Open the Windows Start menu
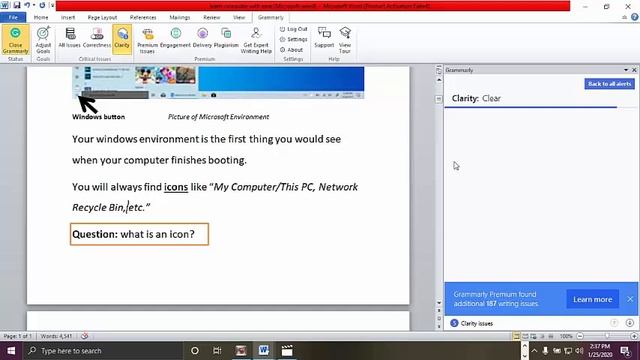The height and width of the screenshot is (360, 640). pyautogui.click(x=11, y=351)
